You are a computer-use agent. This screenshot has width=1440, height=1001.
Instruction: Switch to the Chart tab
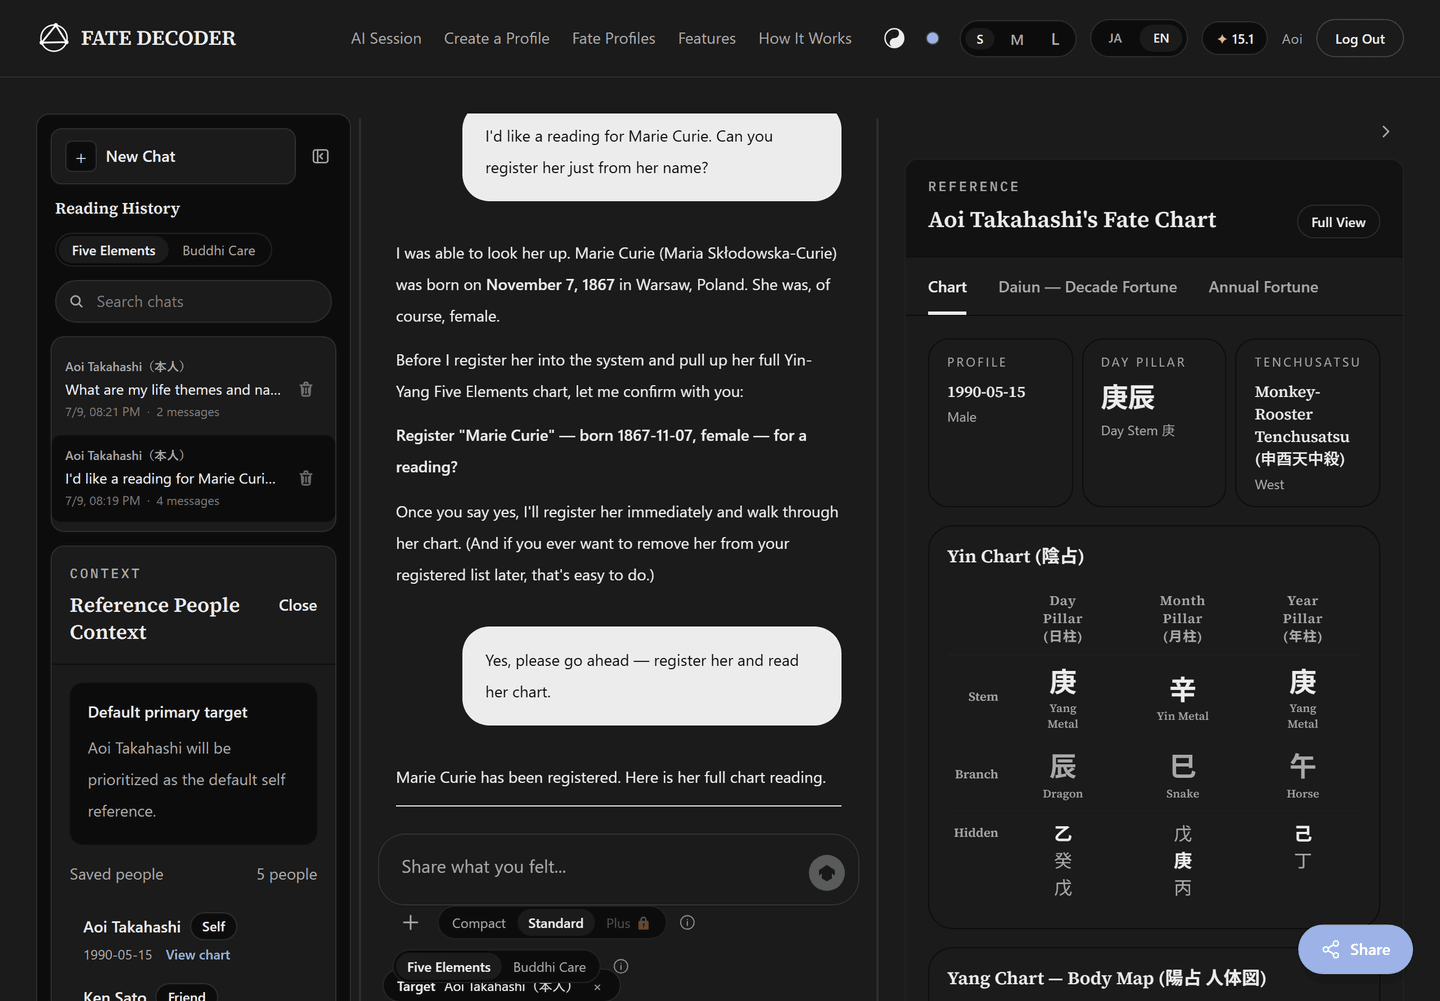[947, 287]
